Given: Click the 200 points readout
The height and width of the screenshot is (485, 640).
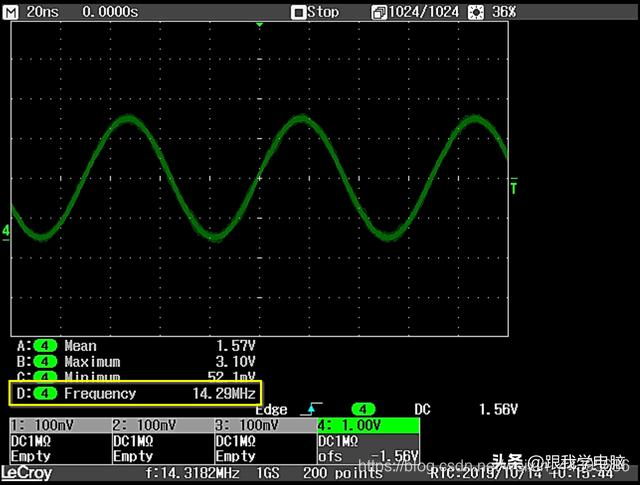Looking at the screenshot, I should coord(343,473).
